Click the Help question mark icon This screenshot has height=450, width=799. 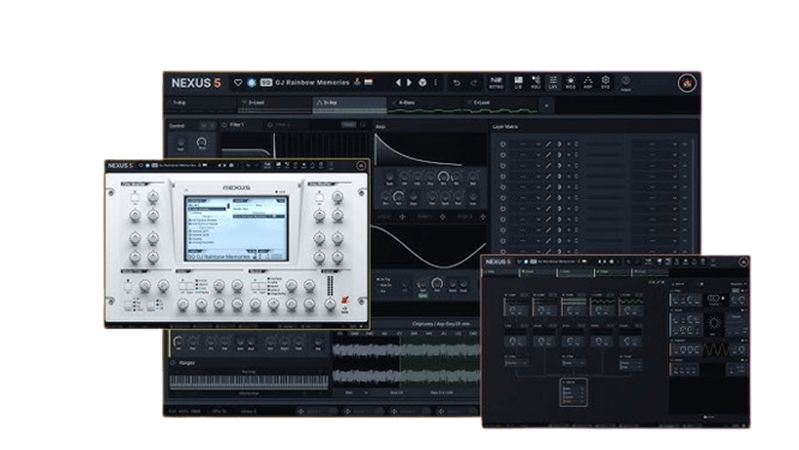626,83
